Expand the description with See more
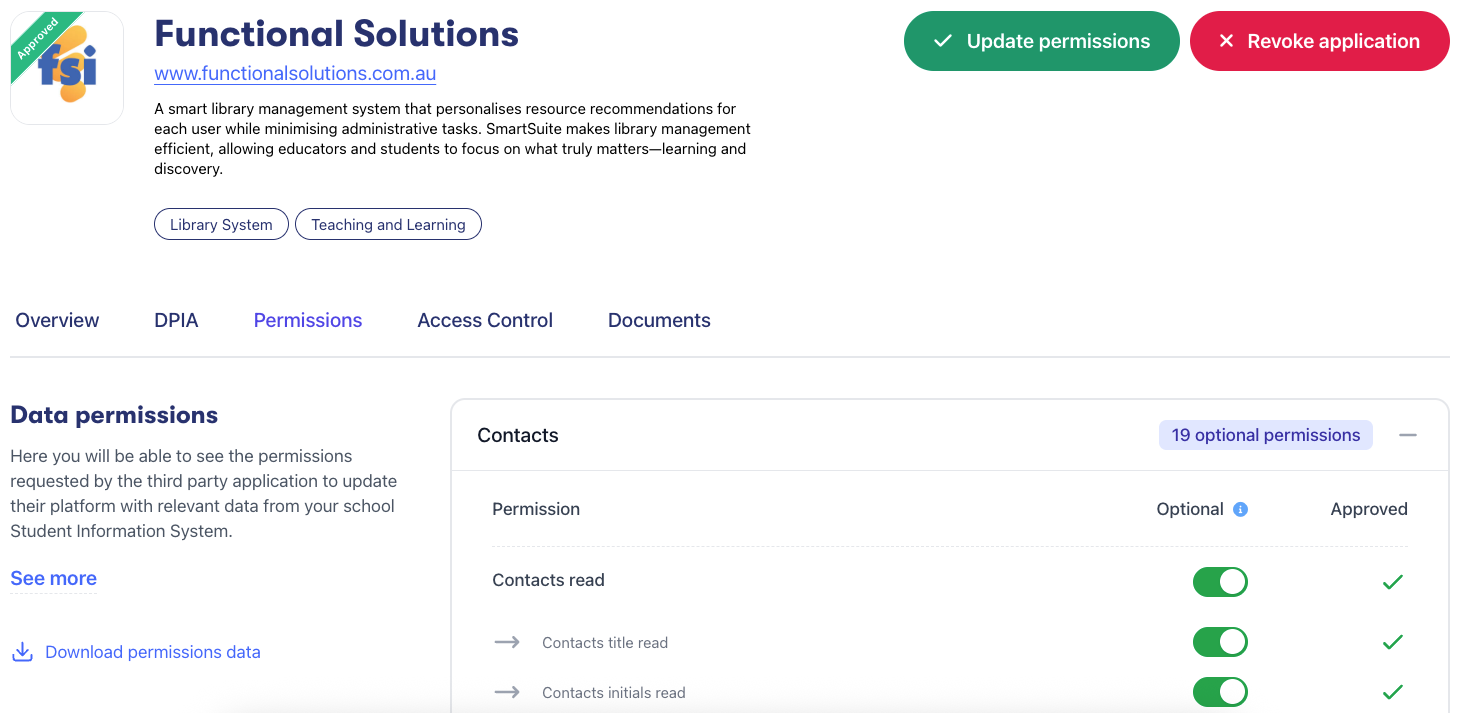The height and width of the screenshot is (713, 1457). [53, 578]
